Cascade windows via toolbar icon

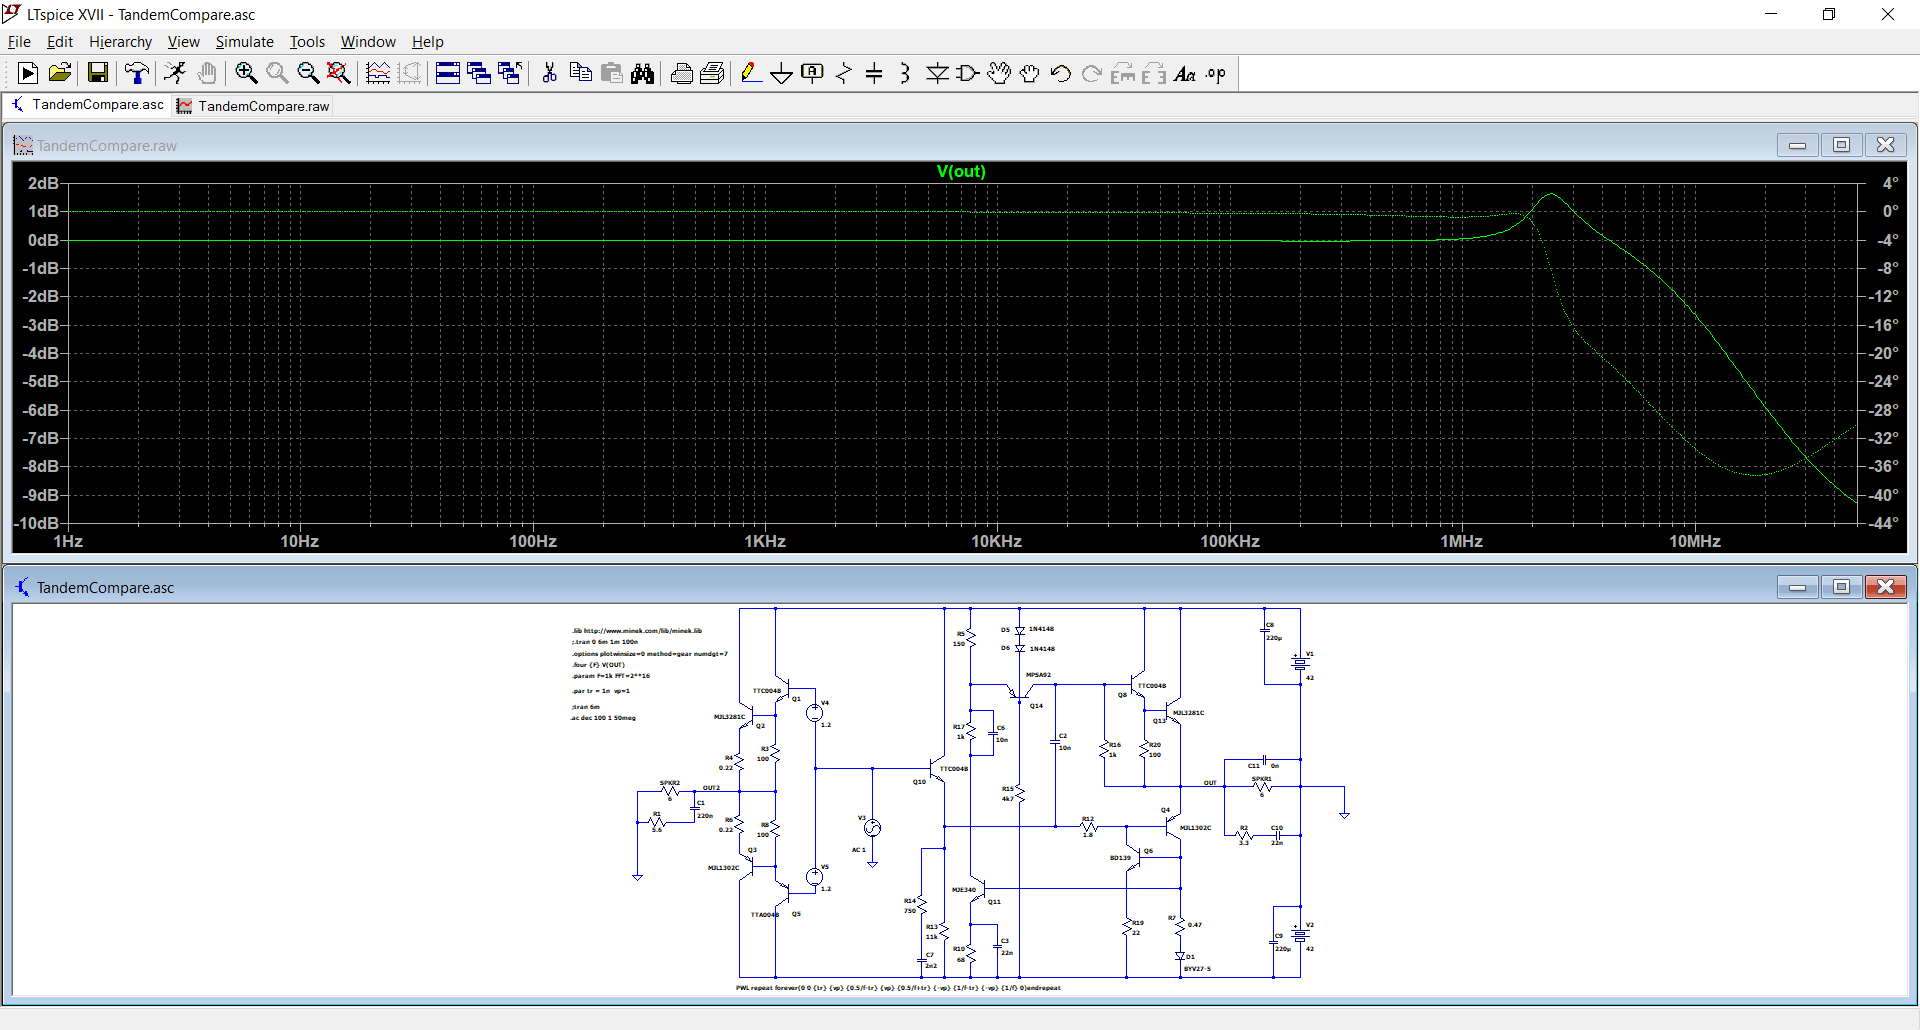[x=479, y=73]
